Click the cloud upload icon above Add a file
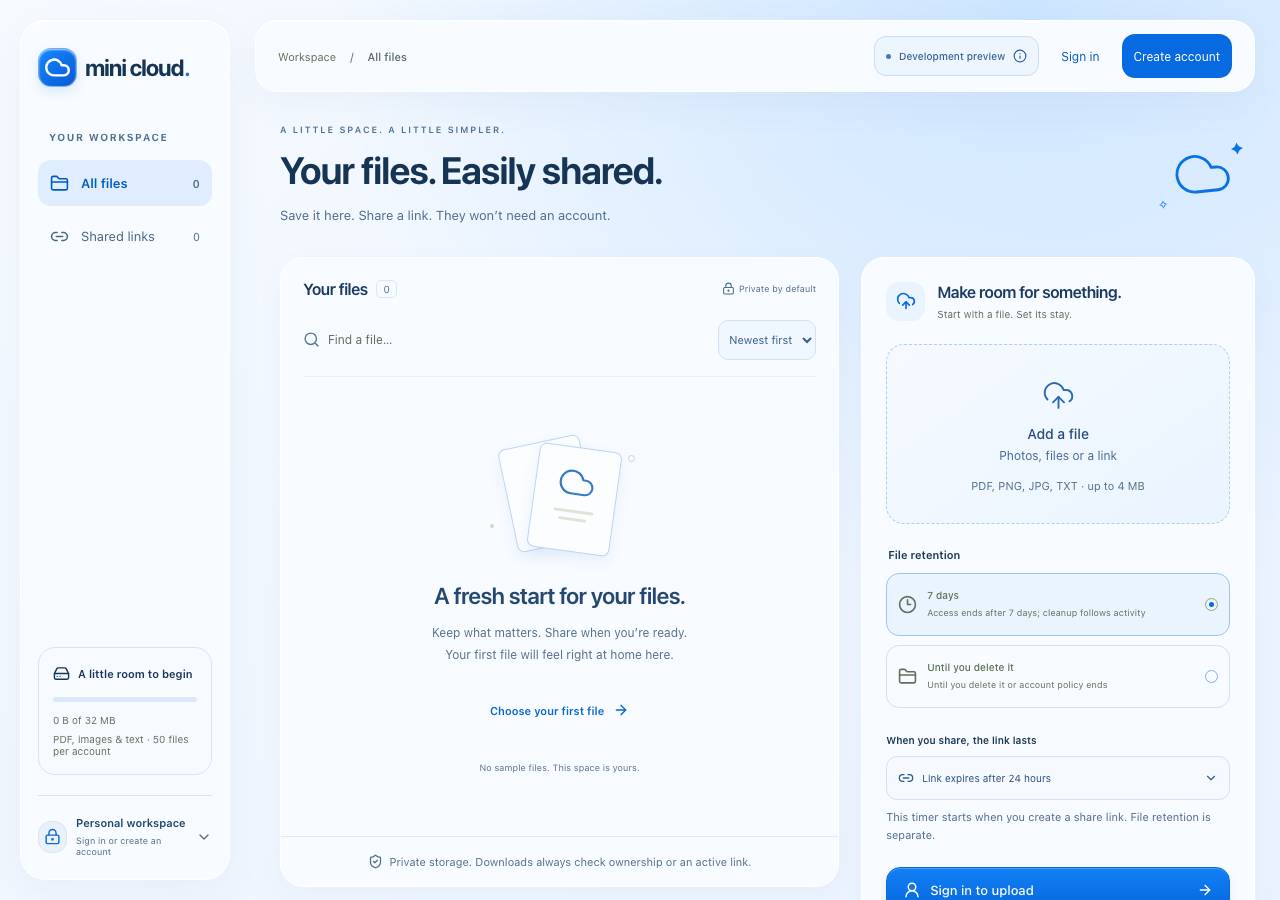This screenshot has height=900, width=1280. (x=1058, y=396)
